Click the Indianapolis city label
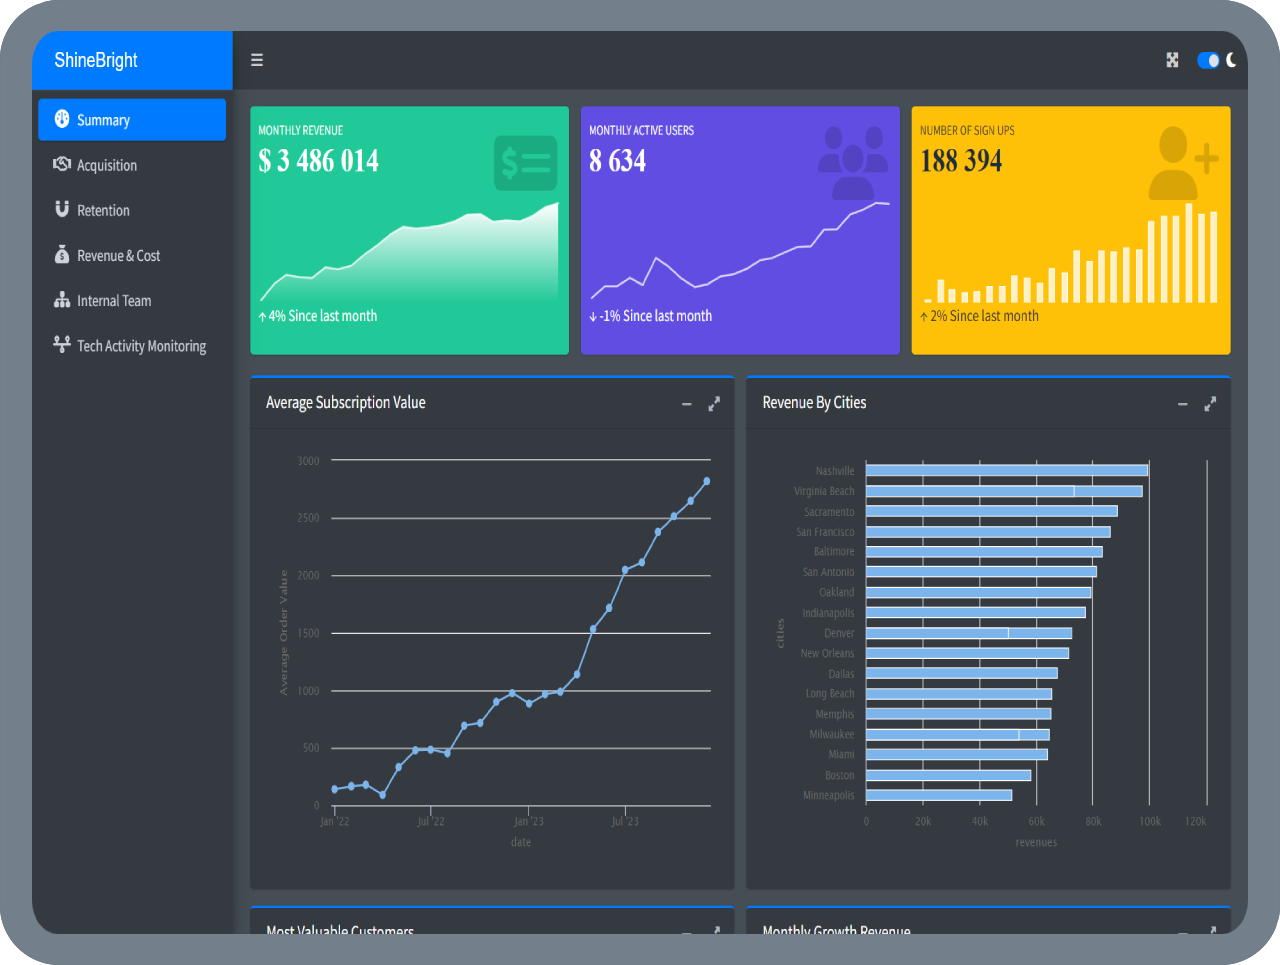Image resolution: width=1280 pixels, height=965 pixels. [x=828, y=613]
